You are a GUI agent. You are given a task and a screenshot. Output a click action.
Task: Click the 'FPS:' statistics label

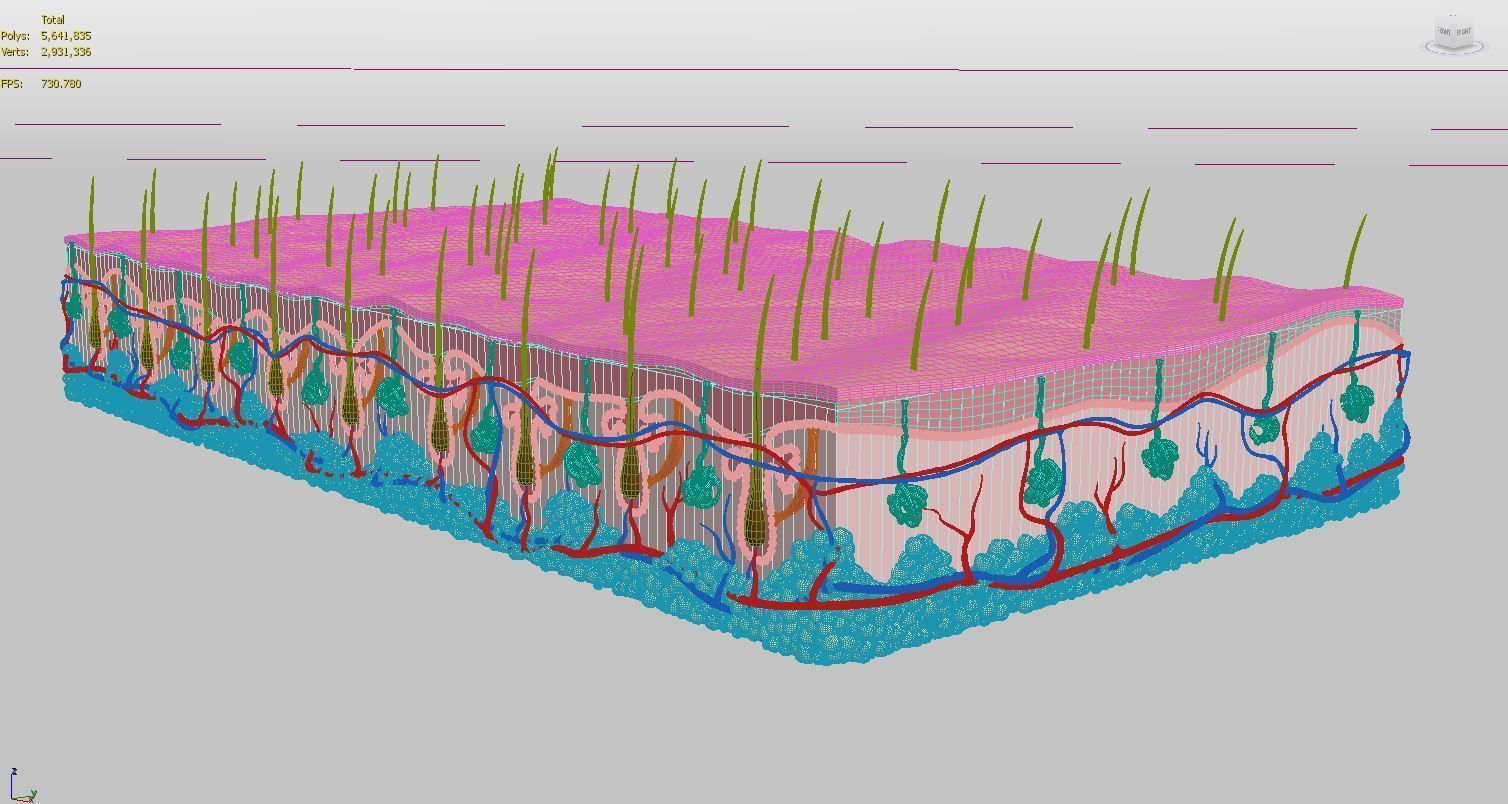[x=12, y=84]
